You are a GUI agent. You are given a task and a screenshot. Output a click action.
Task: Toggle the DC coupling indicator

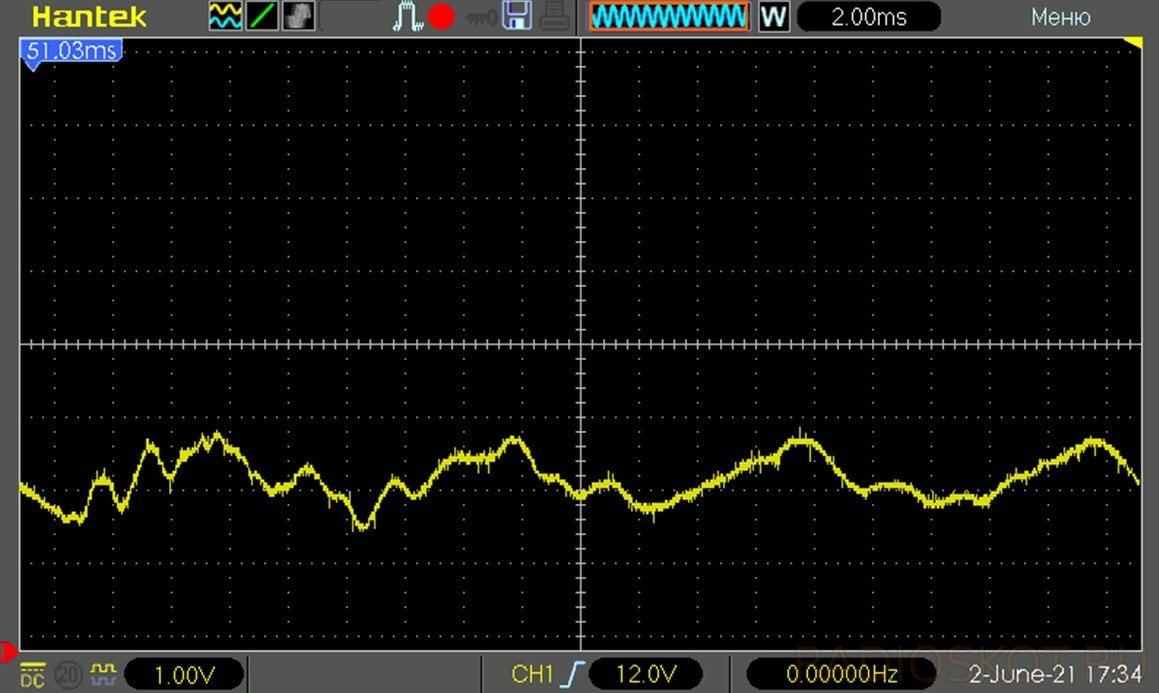(32, 675)
